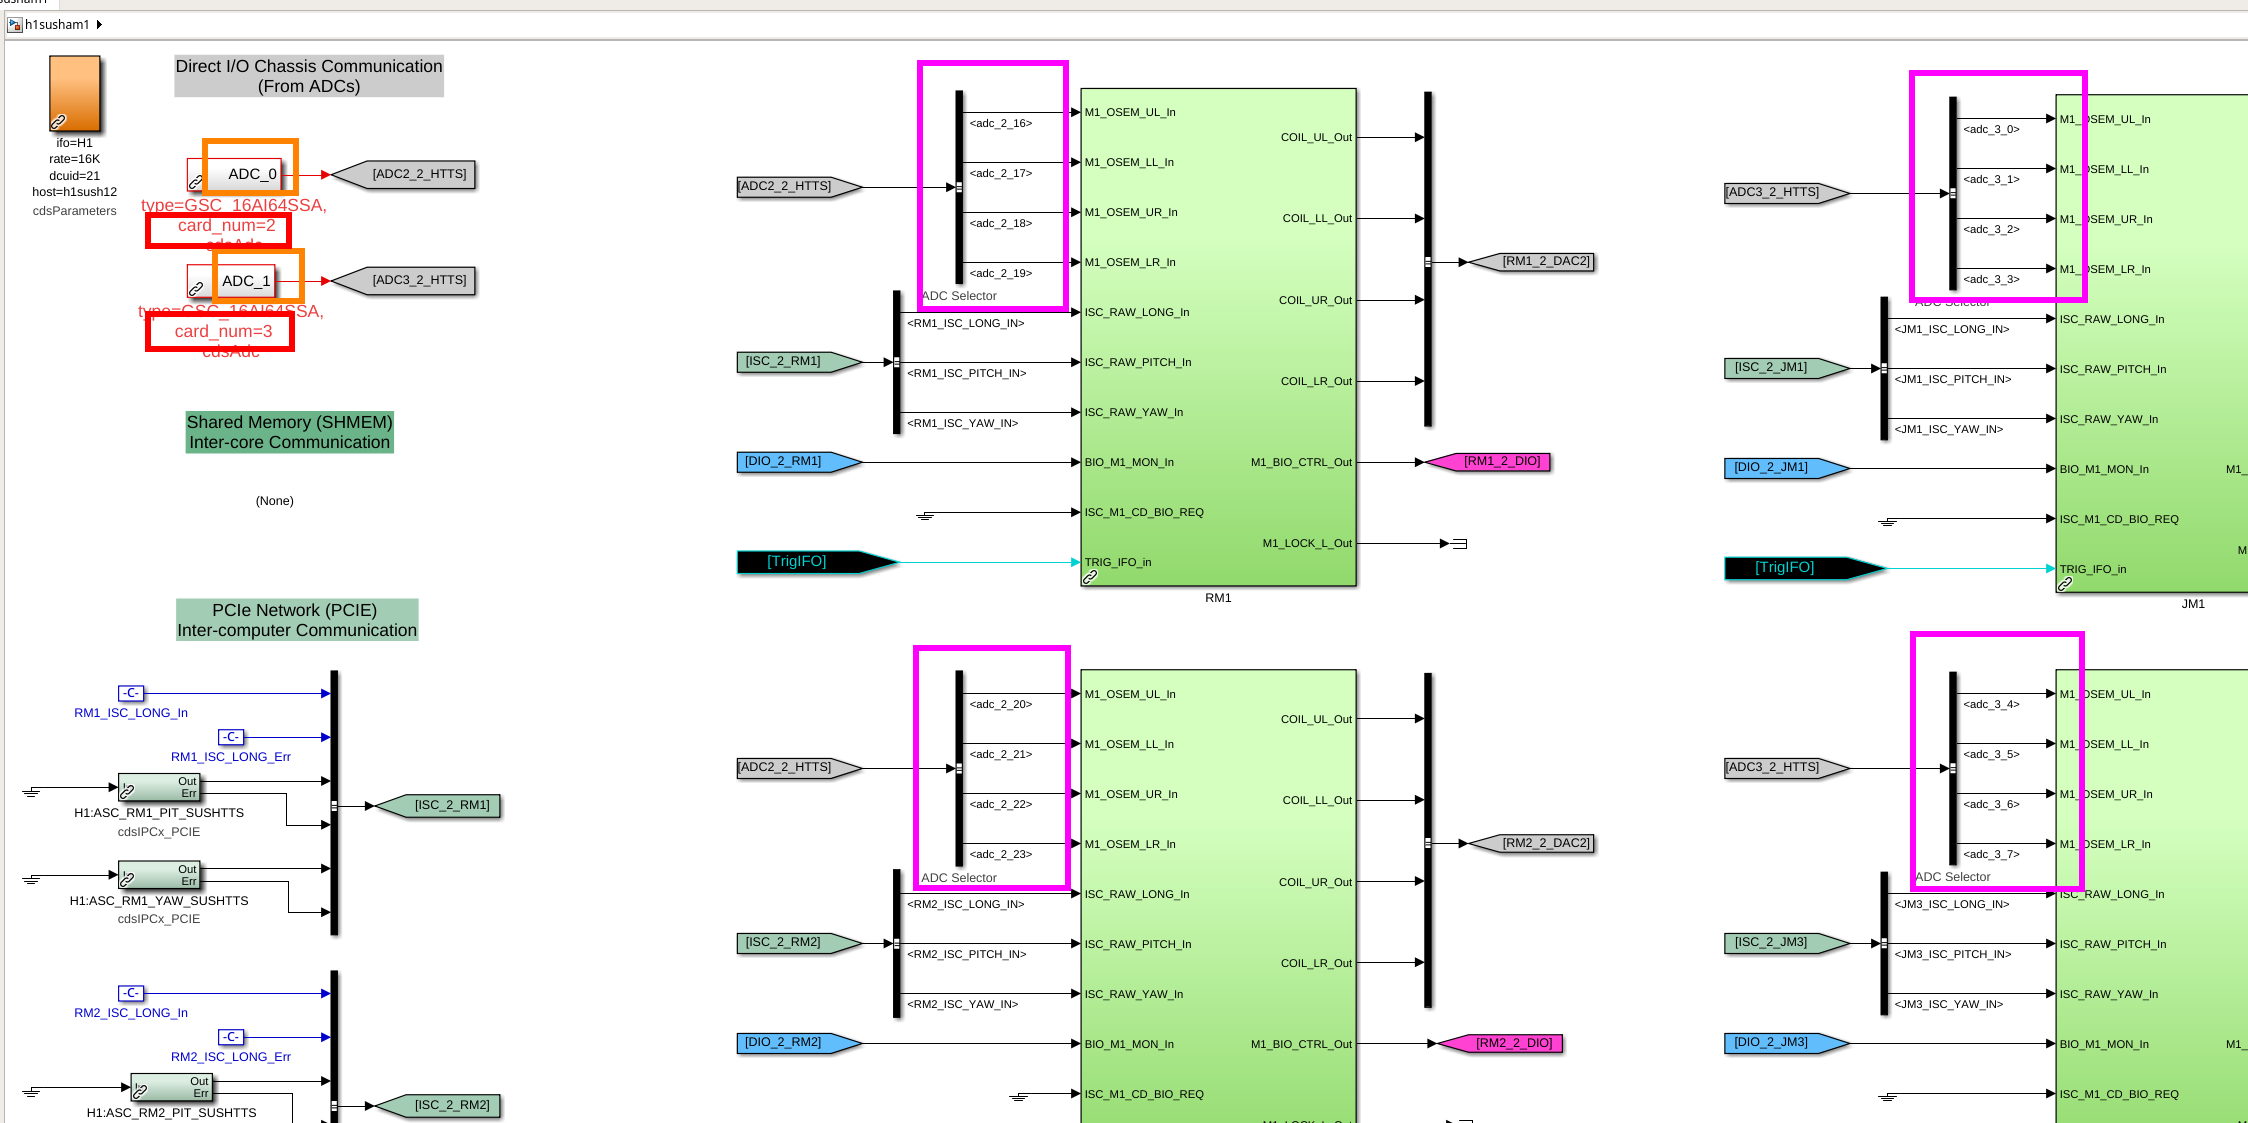
Task: Click the h1susham1 breadcrumb model icon
Action: (x=14, y=24)
